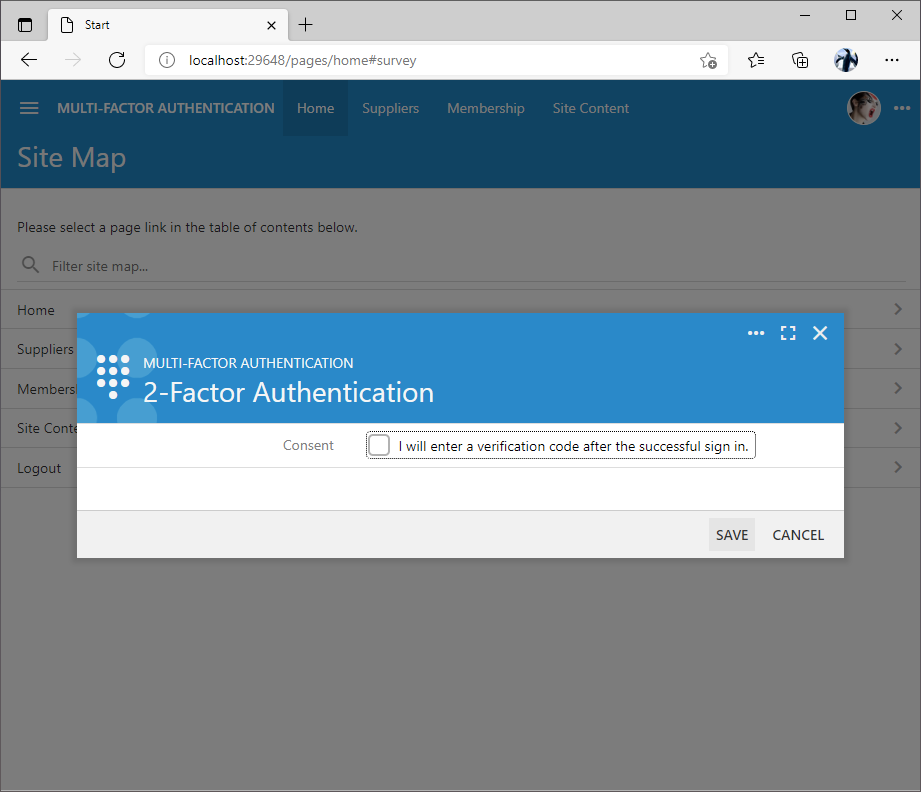Add page to favorites star-plus icon
This screenshot has height=792, width=921.
point(708,60)
